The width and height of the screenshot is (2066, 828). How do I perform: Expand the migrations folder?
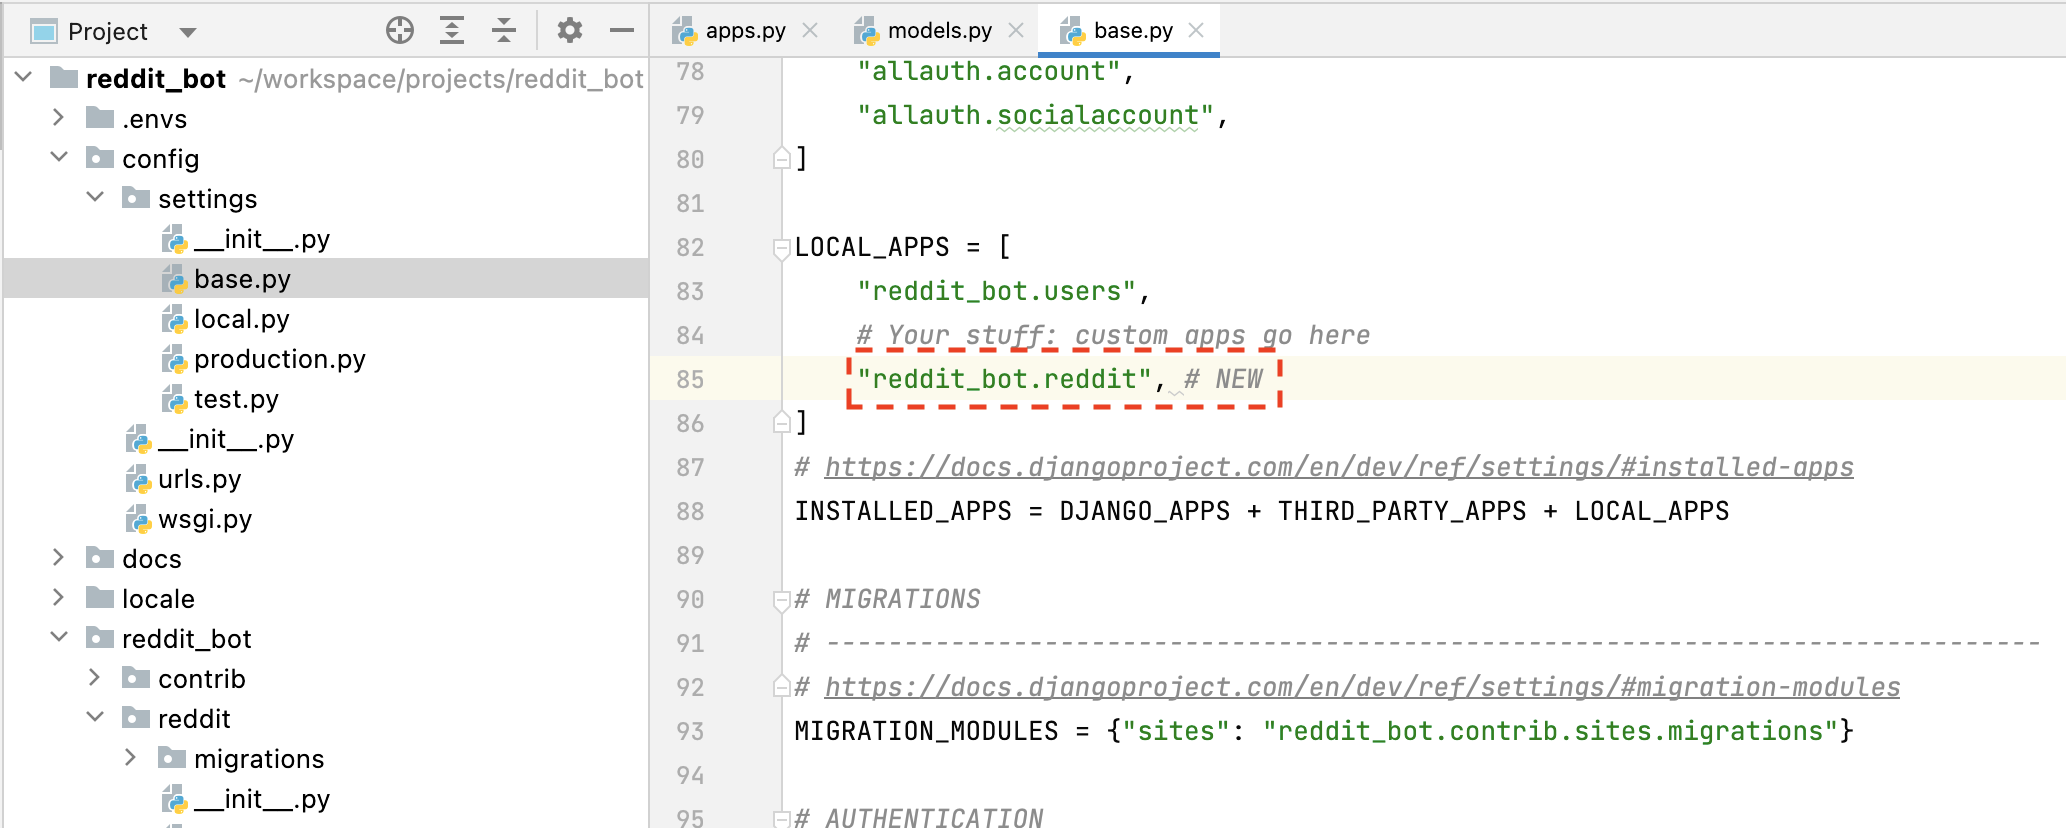click(130, 758)
